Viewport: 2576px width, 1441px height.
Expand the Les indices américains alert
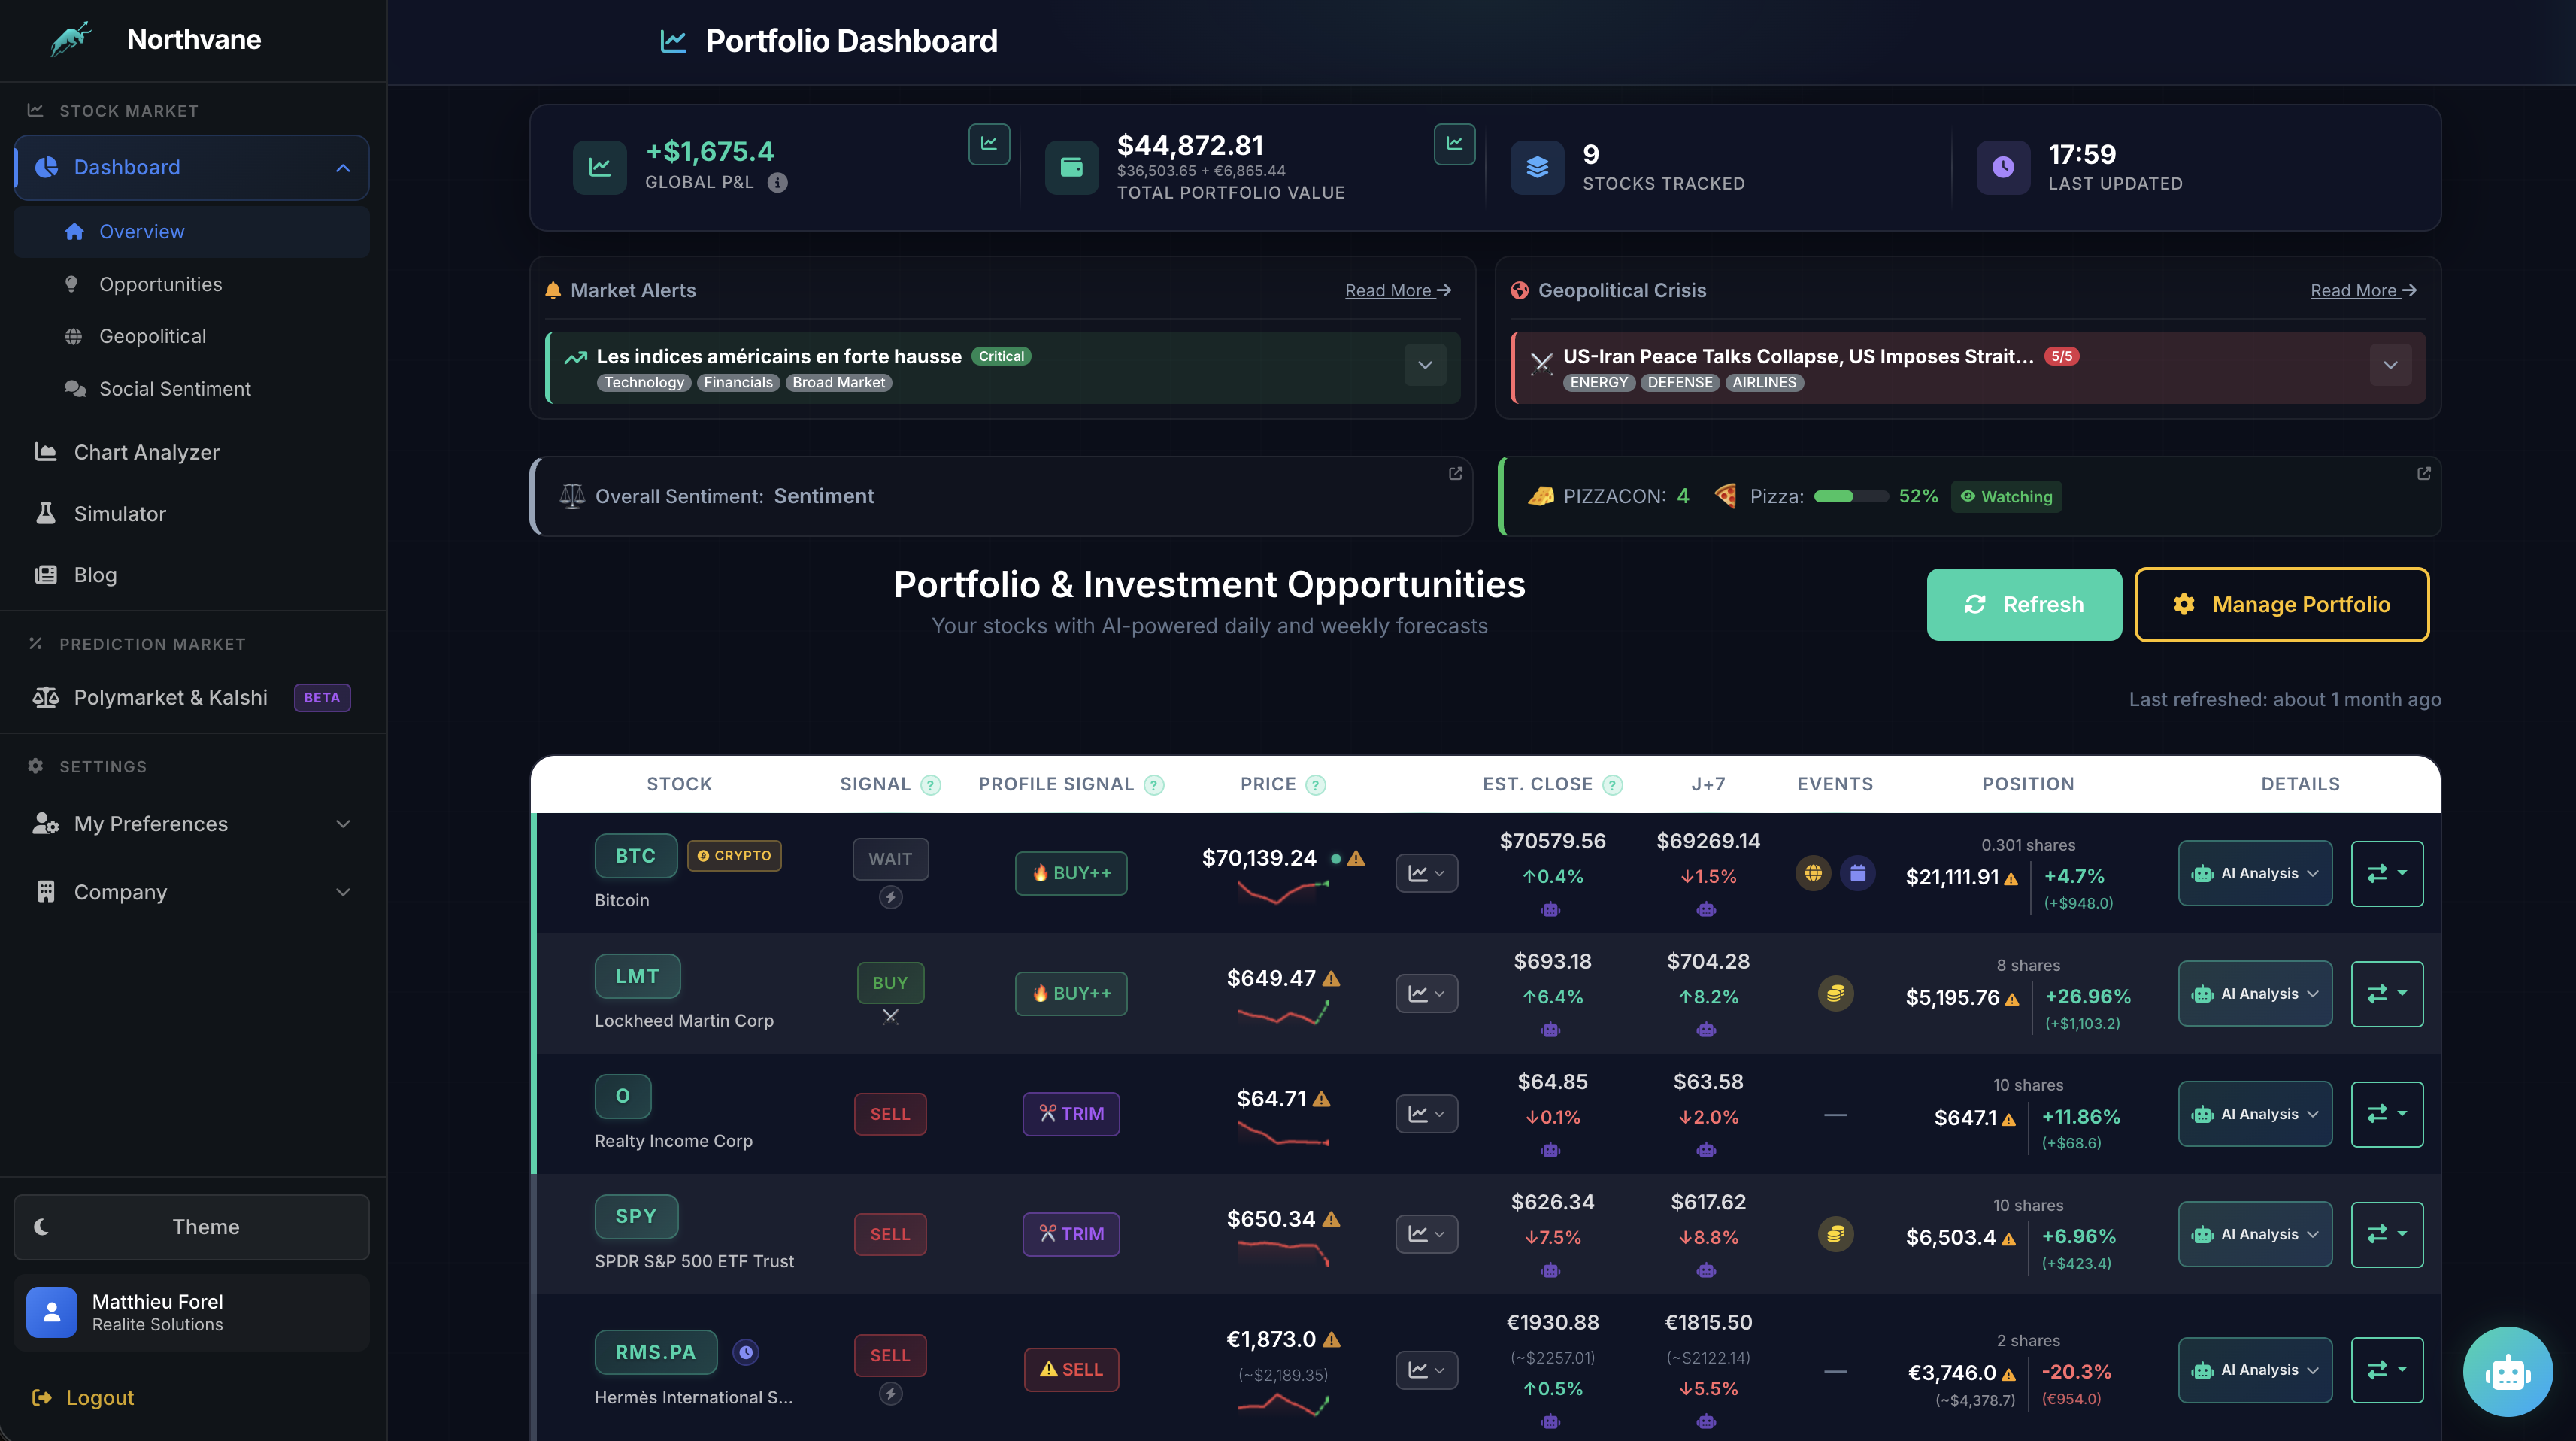[1424, 365]
